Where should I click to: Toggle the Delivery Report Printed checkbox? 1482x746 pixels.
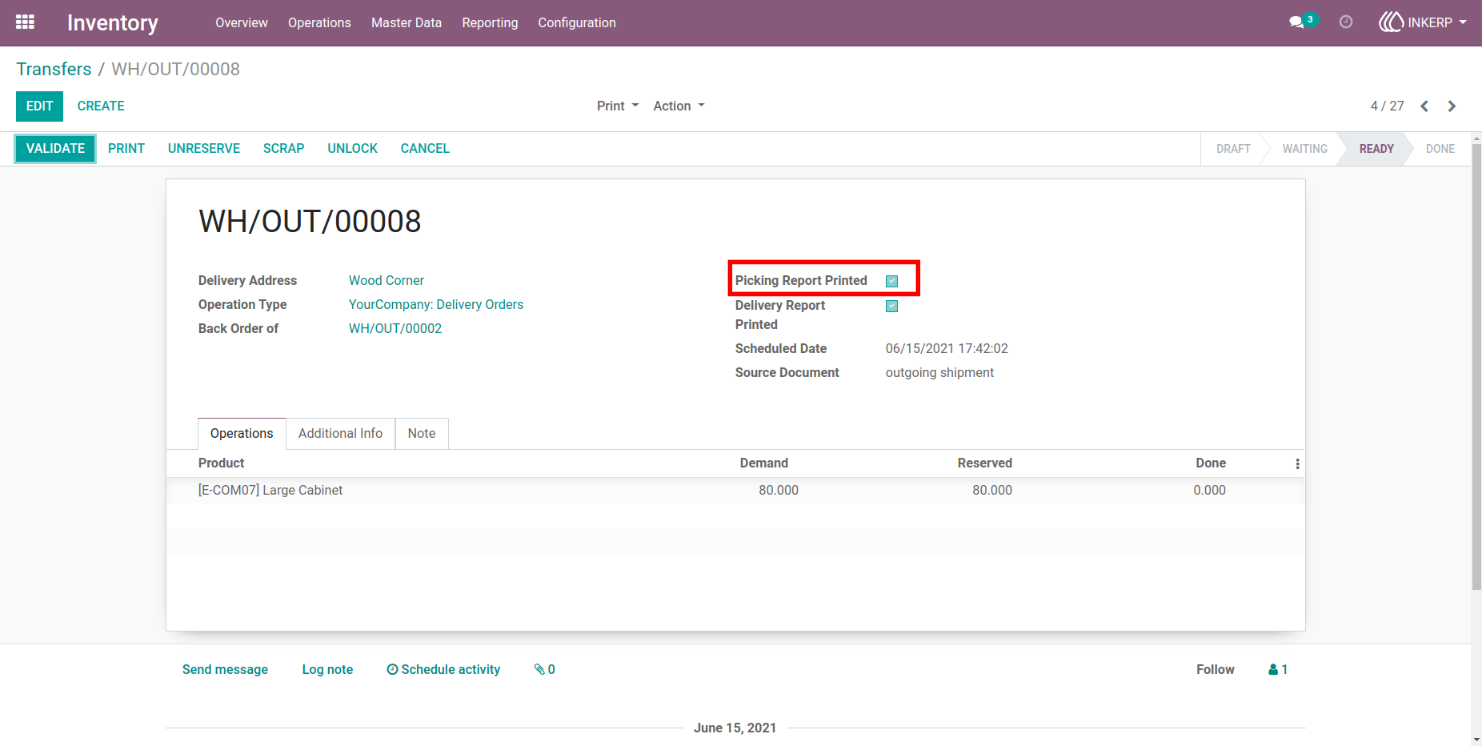click(x=892, y=306)
